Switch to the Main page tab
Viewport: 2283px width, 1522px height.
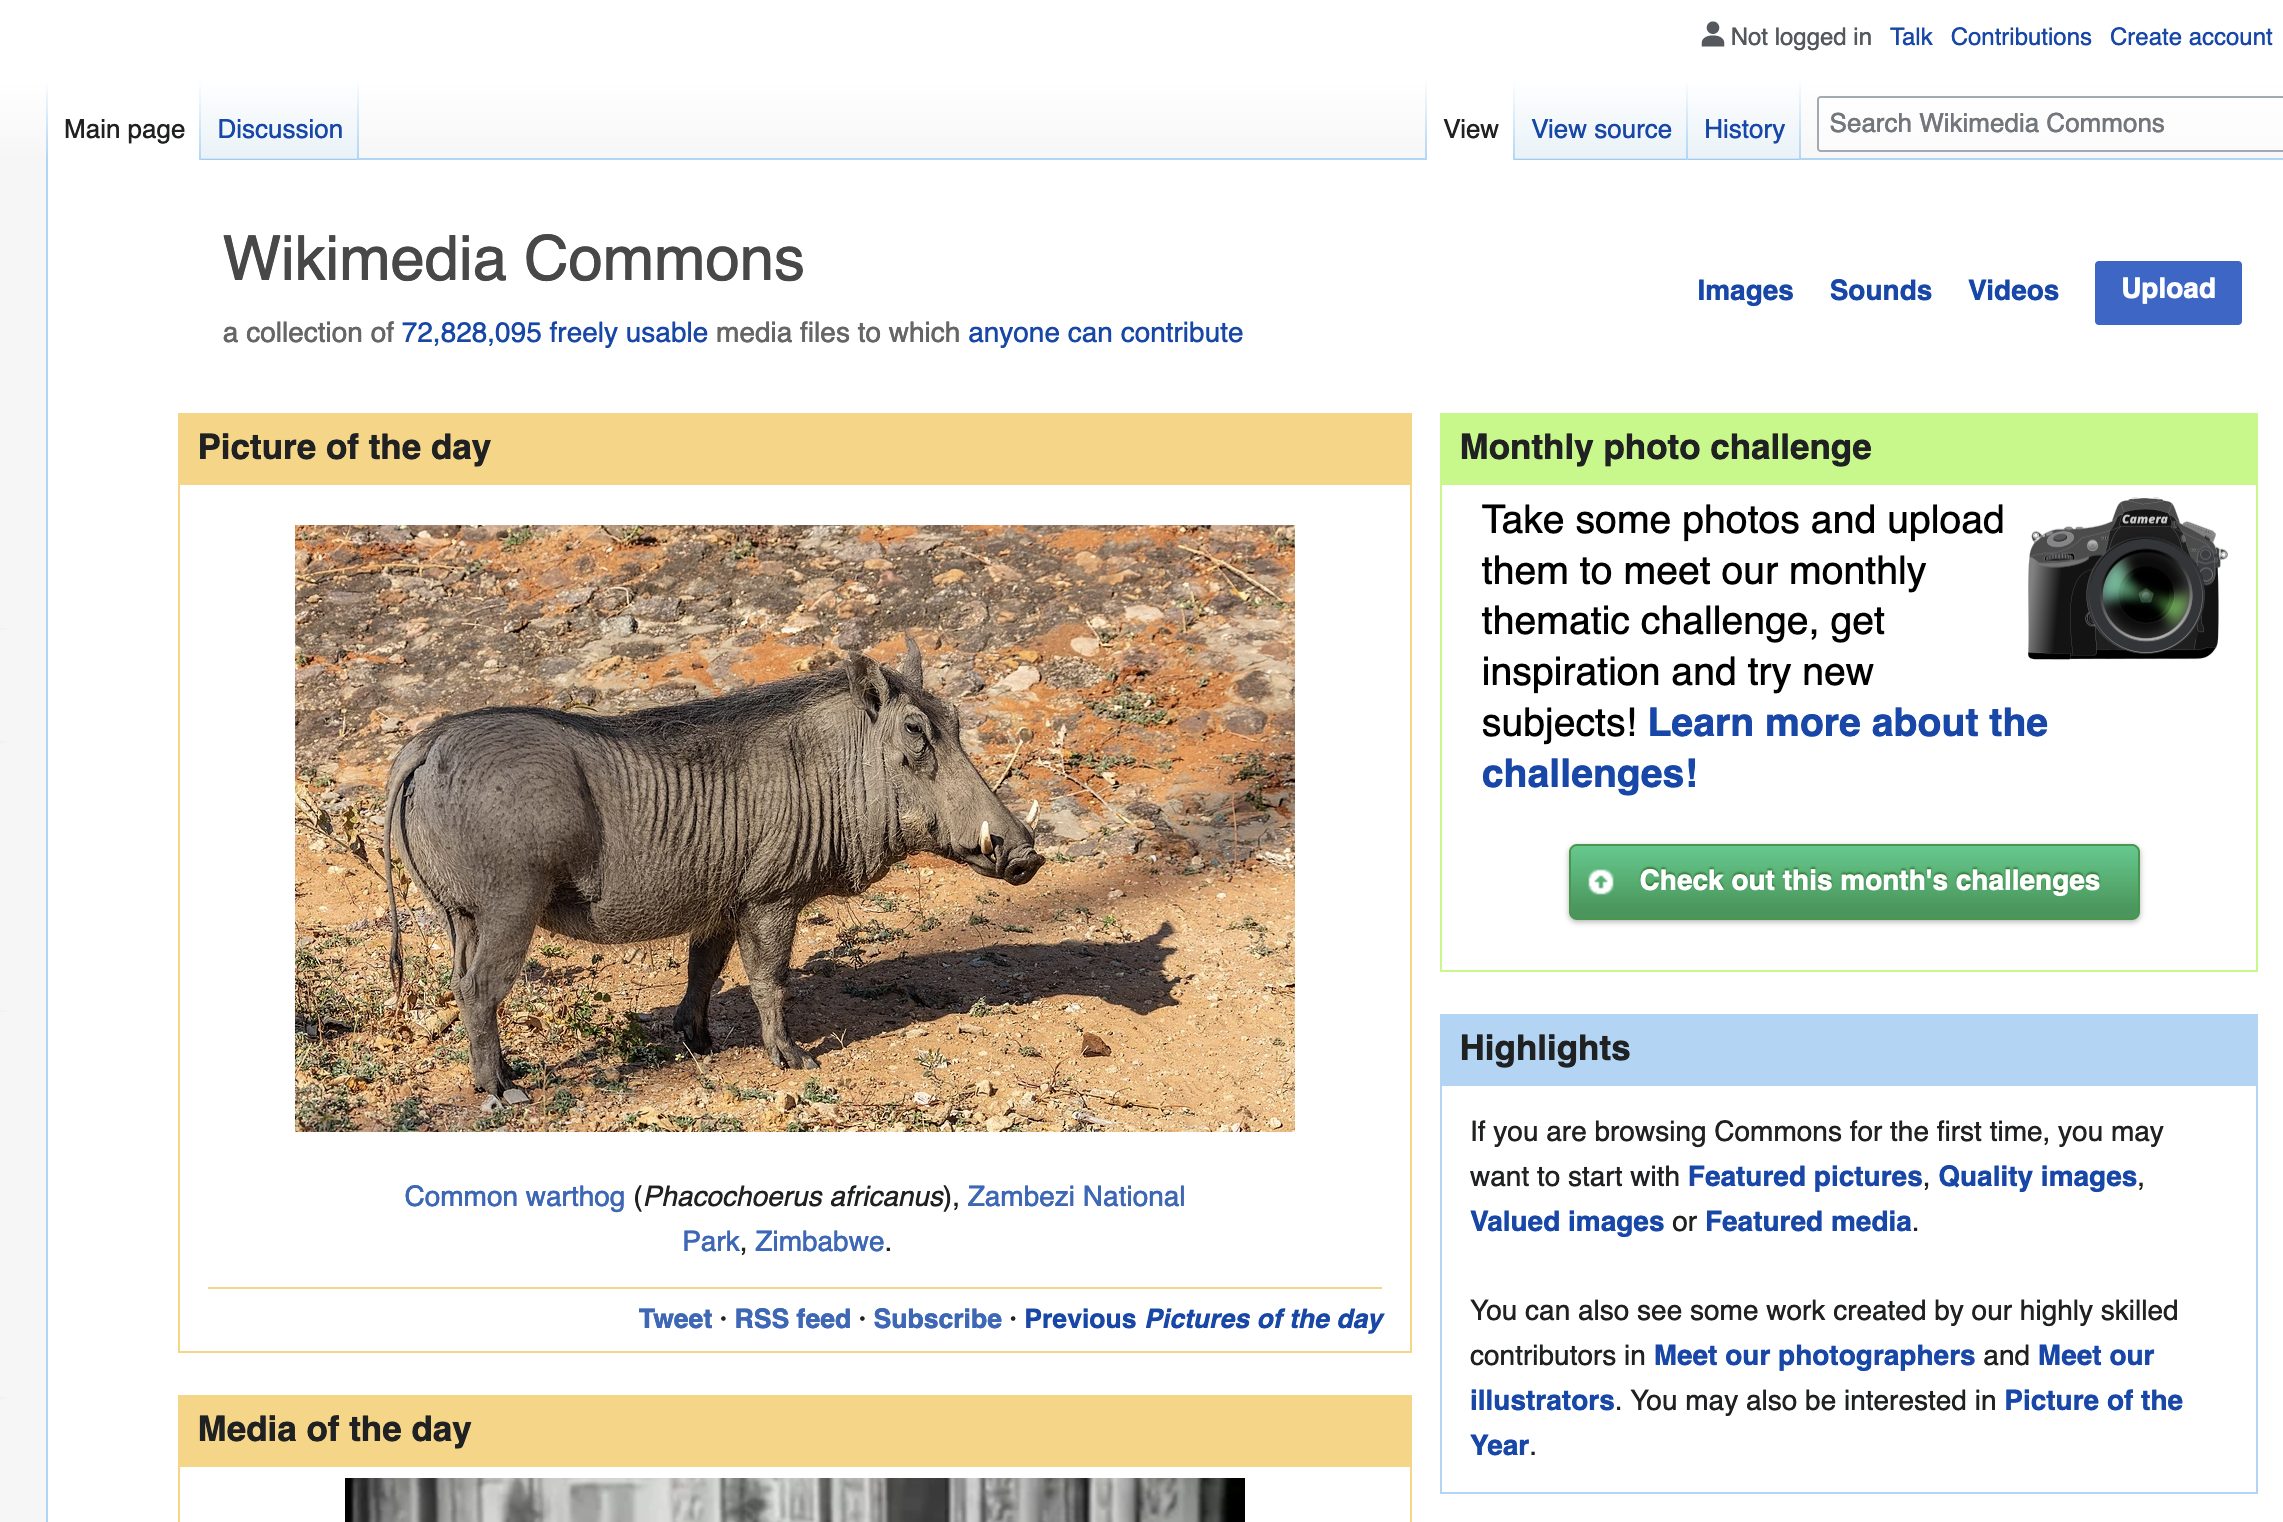click(x=124, y=129)
